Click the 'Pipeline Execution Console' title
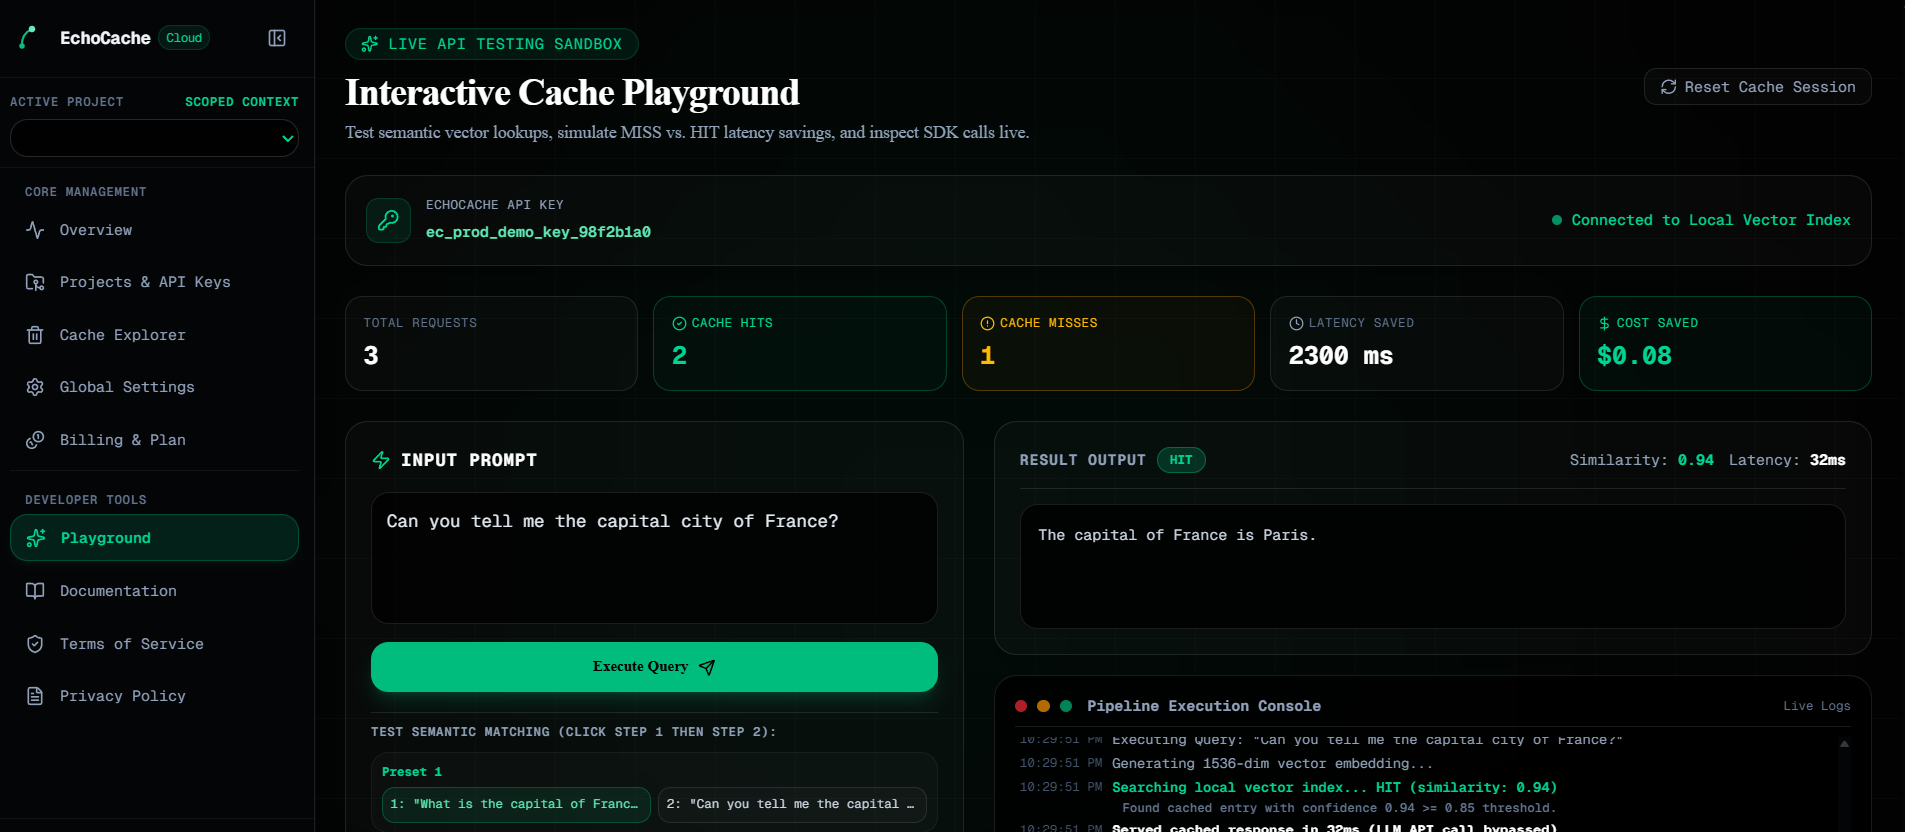This screenshot has height=832, width=1905. pos(1203,706)
